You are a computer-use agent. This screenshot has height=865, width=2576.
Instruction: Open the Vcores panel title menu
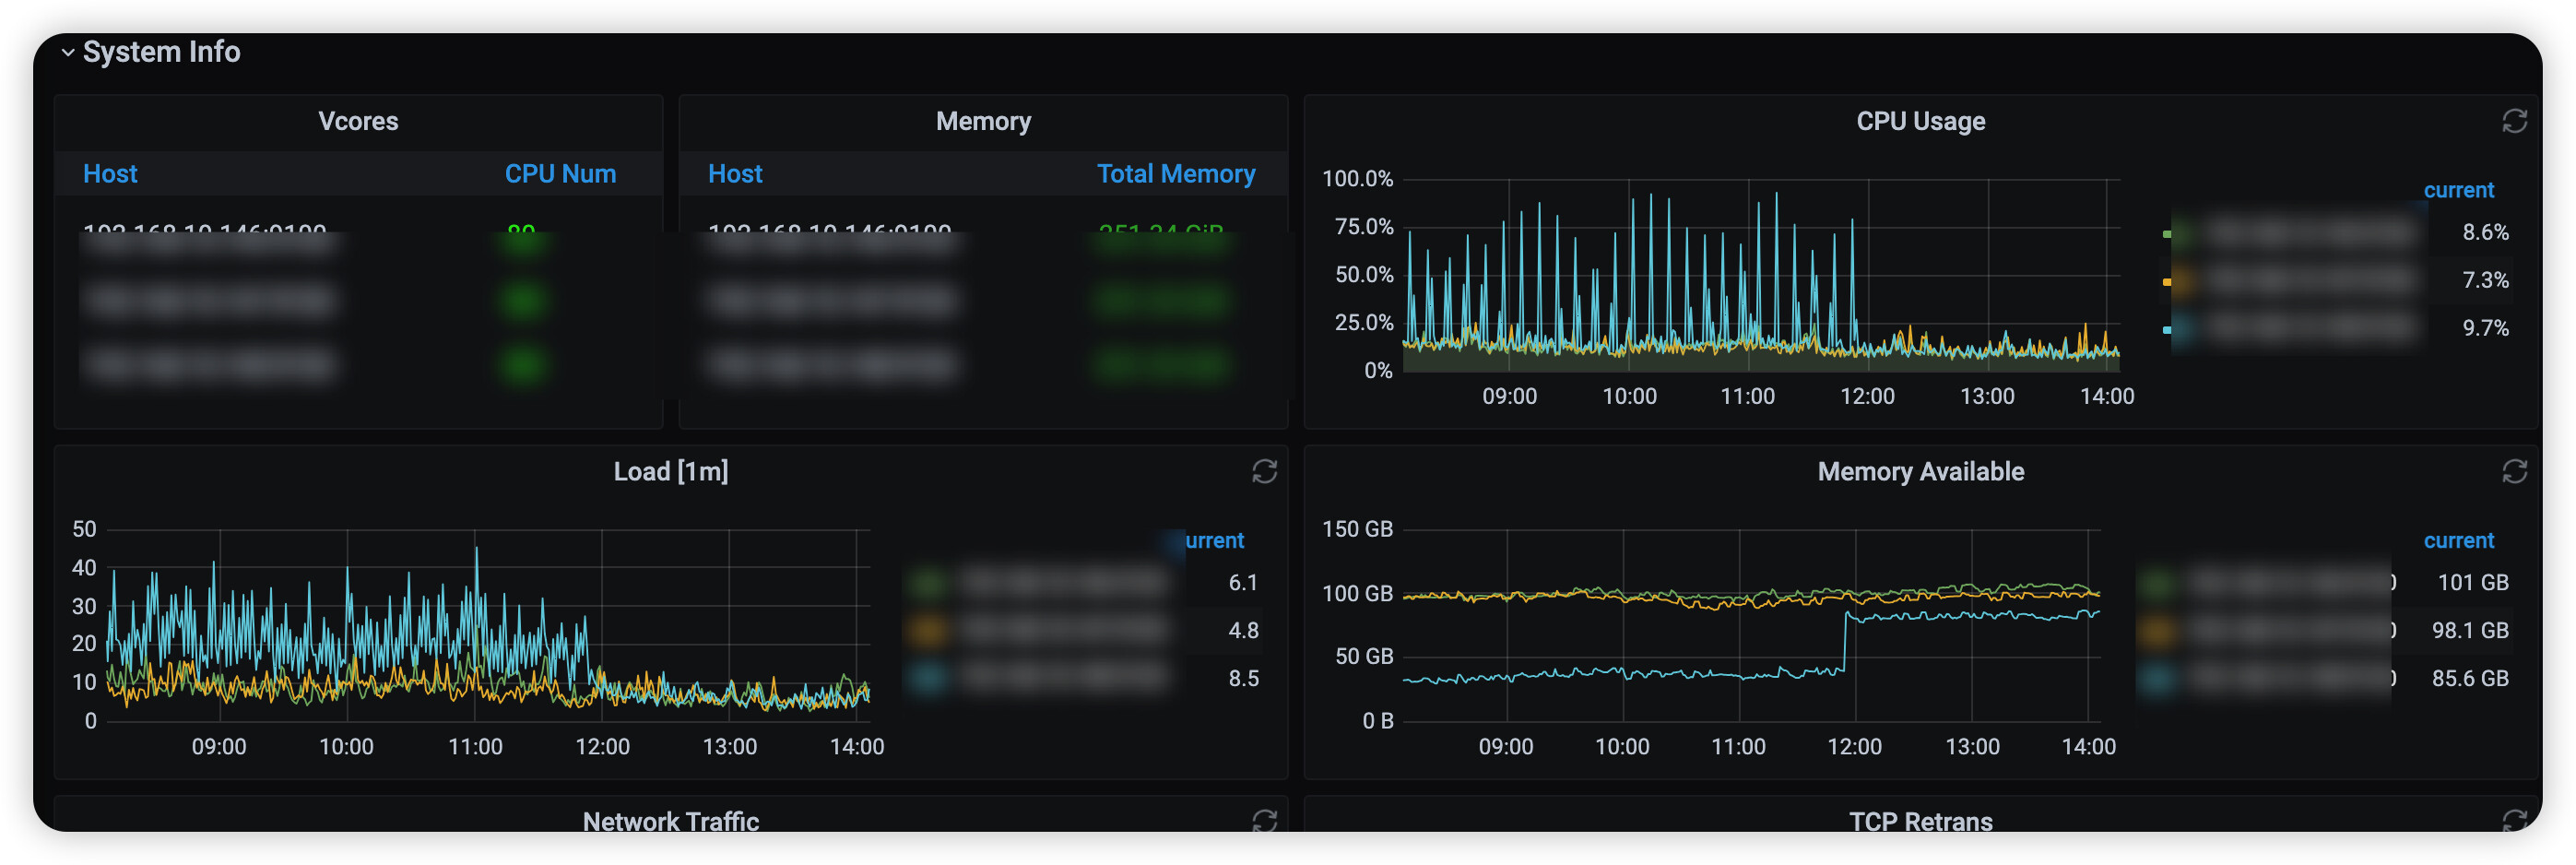pos(358,121)
